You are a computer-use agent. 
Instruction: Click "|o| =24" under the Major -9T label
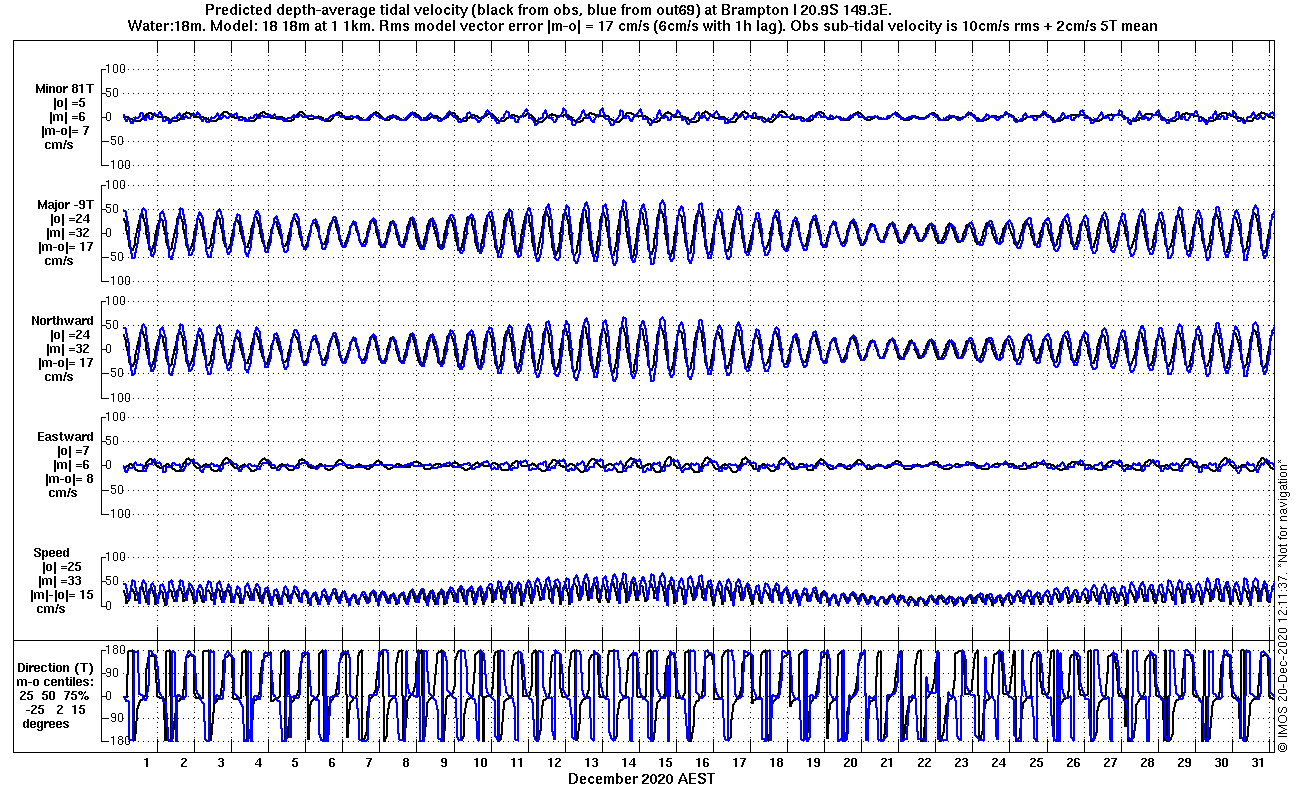70,219
